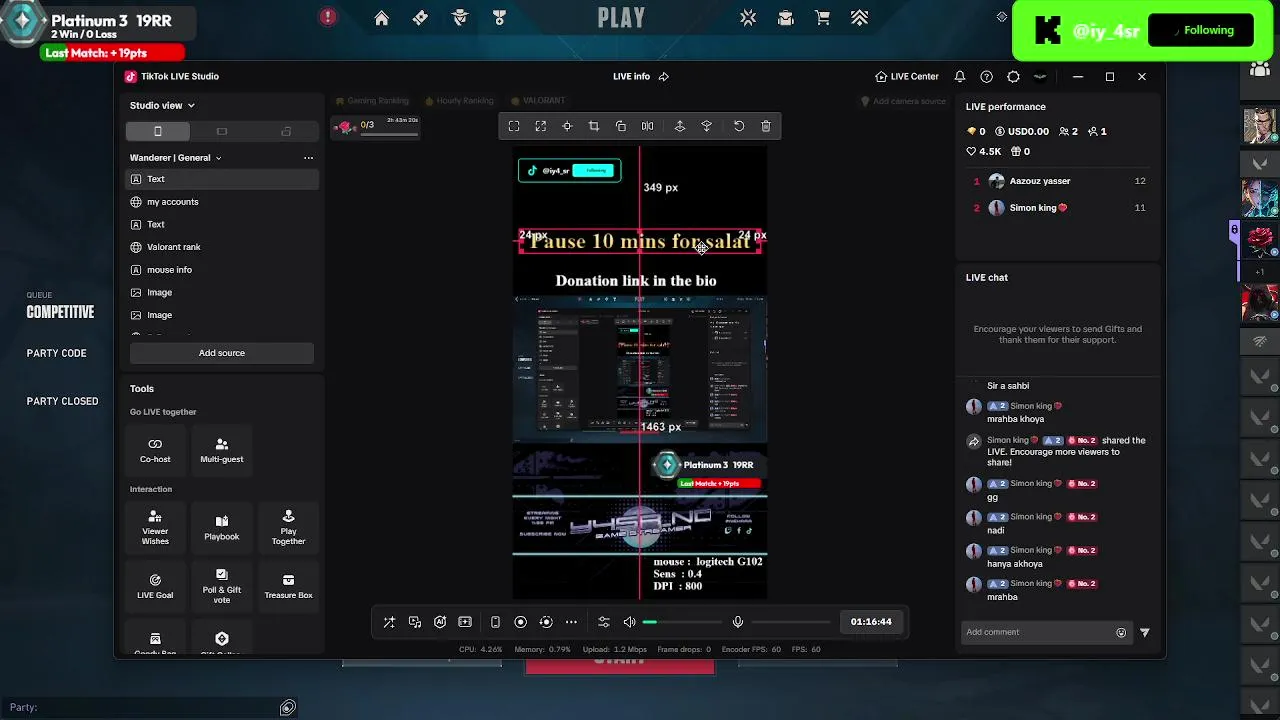The image size is (1280, 720).
Task: Click the bring layer forward icon
Action: pos(680,126)
